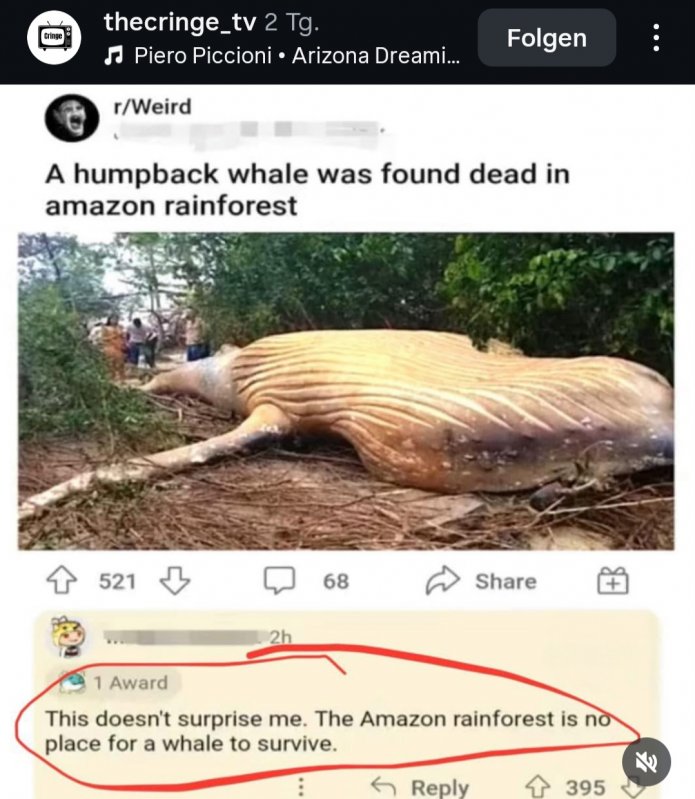Screen dimensions: 695x799
Task: Upvote the comment with 395 votes
Action: tap(538, 787)
